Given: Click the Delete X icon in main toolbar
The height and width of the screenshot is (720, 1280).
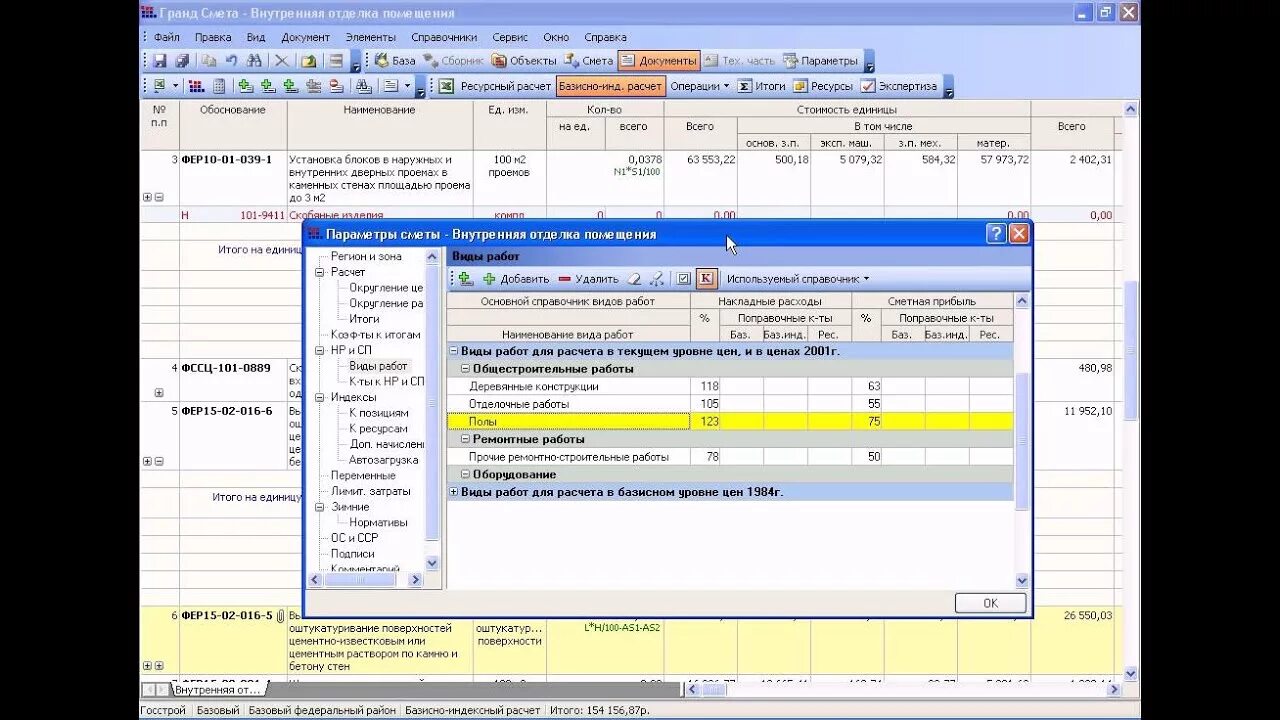Looking at the screenshot, I should (282, 61).
